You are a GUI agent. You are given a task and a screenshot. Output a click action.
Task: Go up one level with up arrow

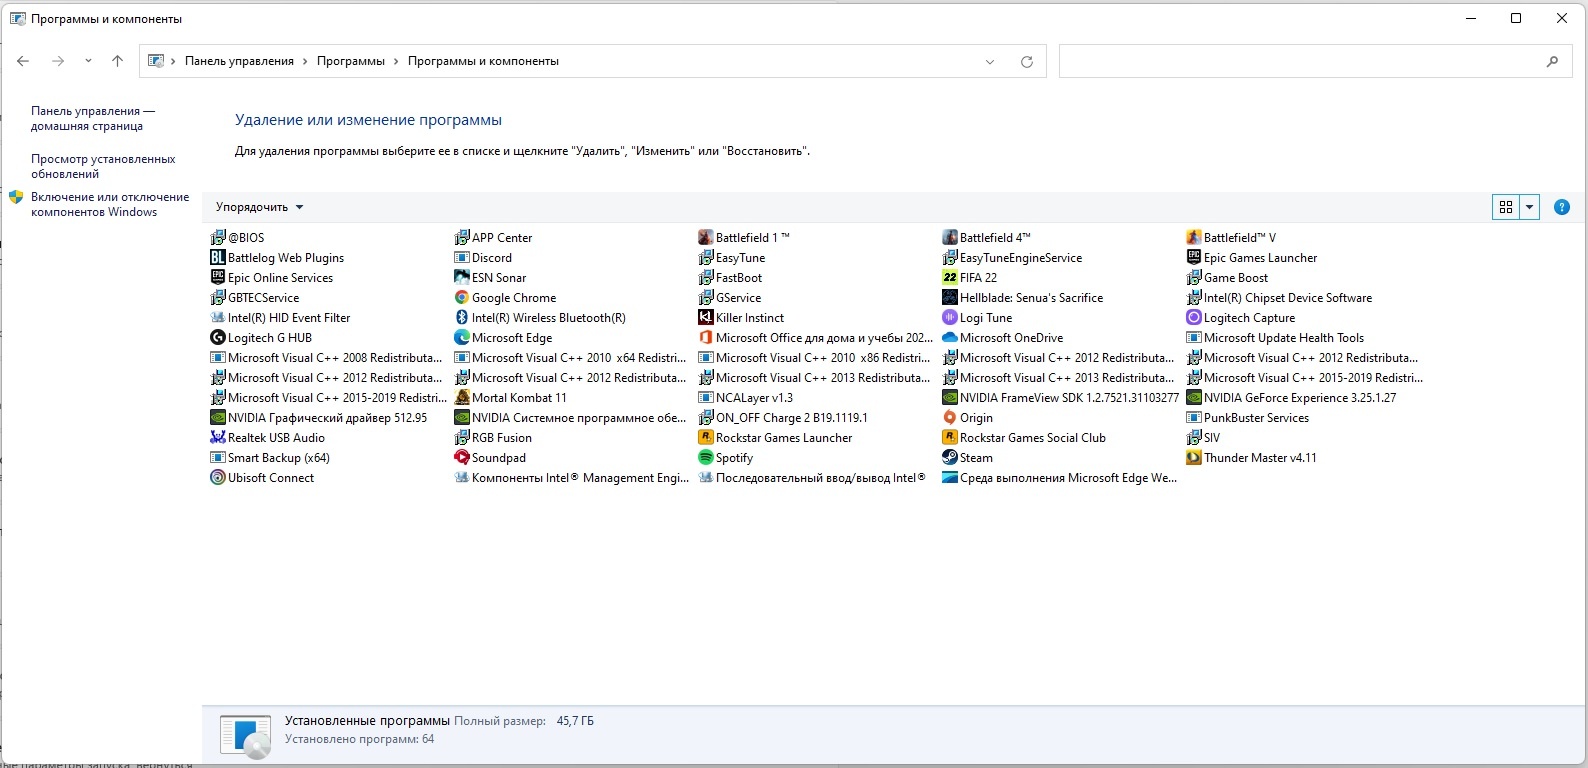point(117,61)
